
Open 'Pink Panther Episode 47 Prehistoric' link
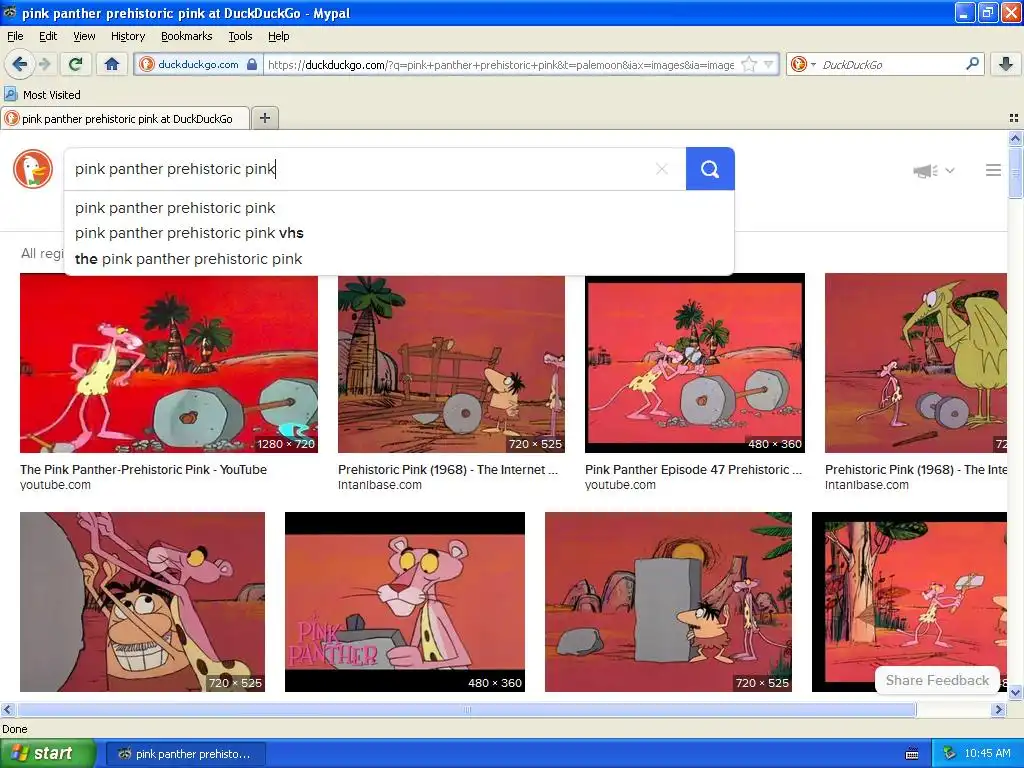(694, 470)
